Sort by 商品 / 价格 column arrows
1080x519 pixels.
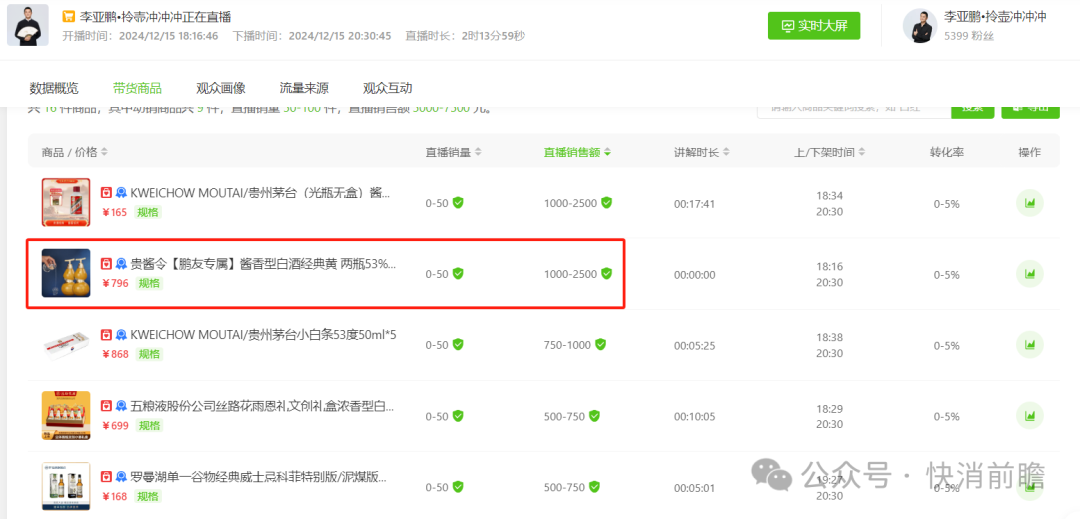[104, 151]
